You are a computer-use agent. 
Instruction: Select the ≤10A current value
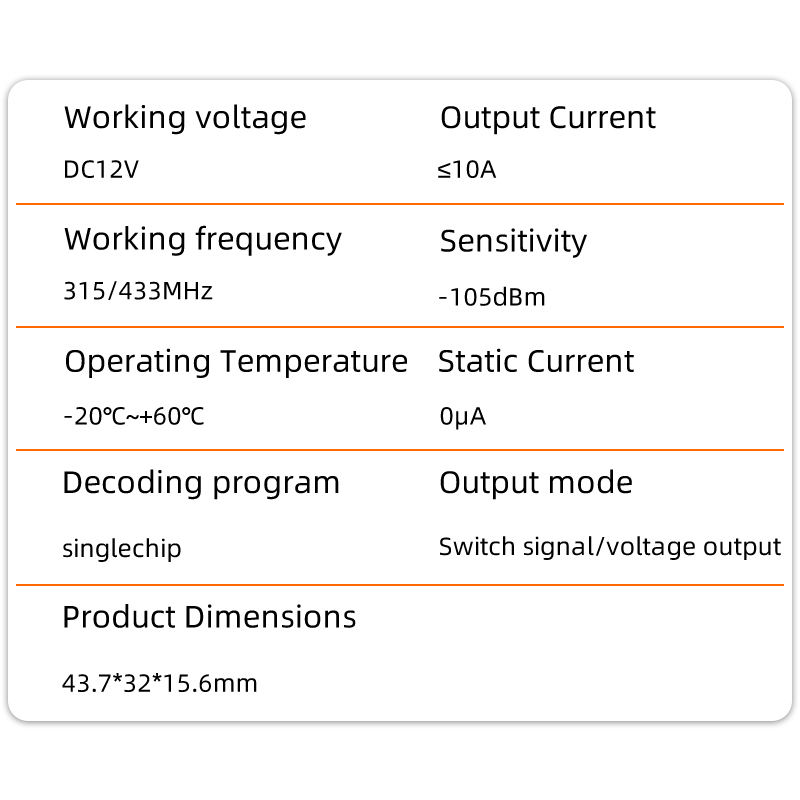[x=467, y=170]
